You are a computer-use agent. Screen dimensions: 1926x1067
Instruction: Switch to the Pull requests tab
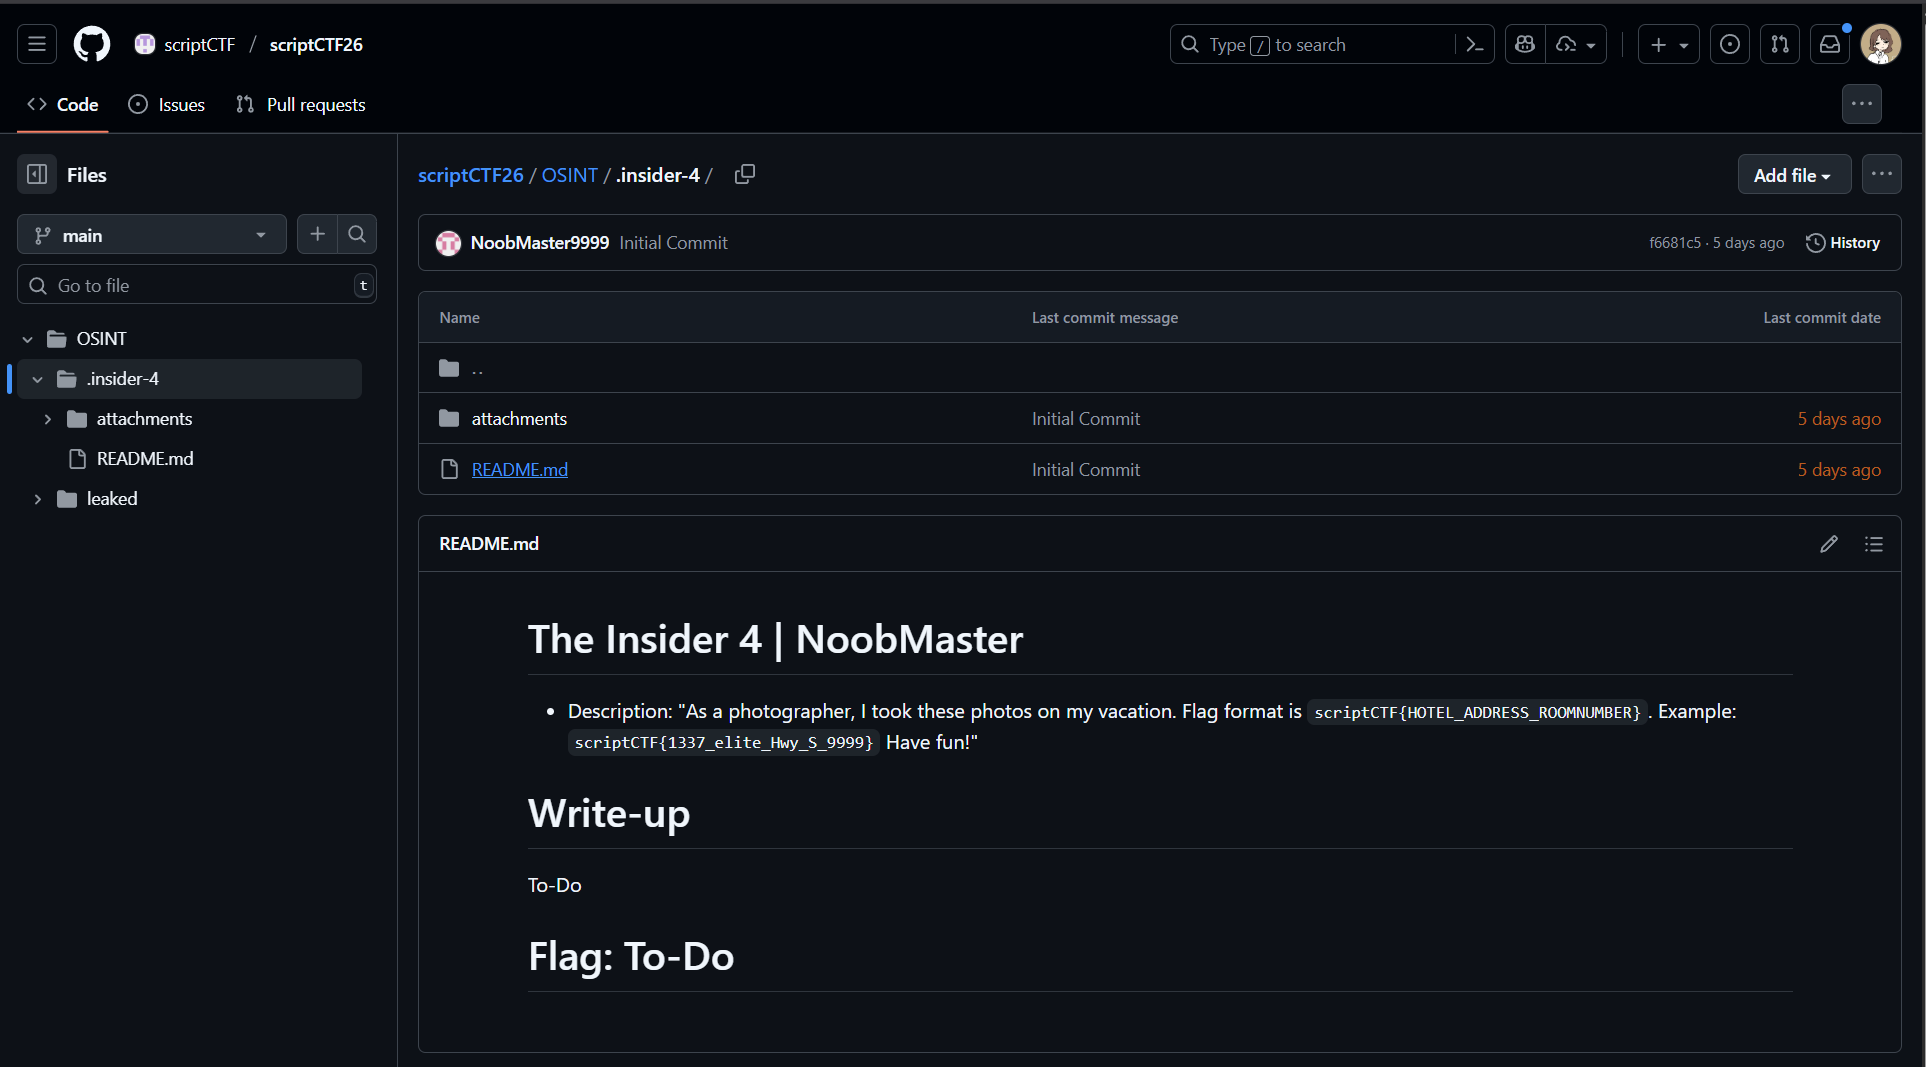(x=301, y=104)
